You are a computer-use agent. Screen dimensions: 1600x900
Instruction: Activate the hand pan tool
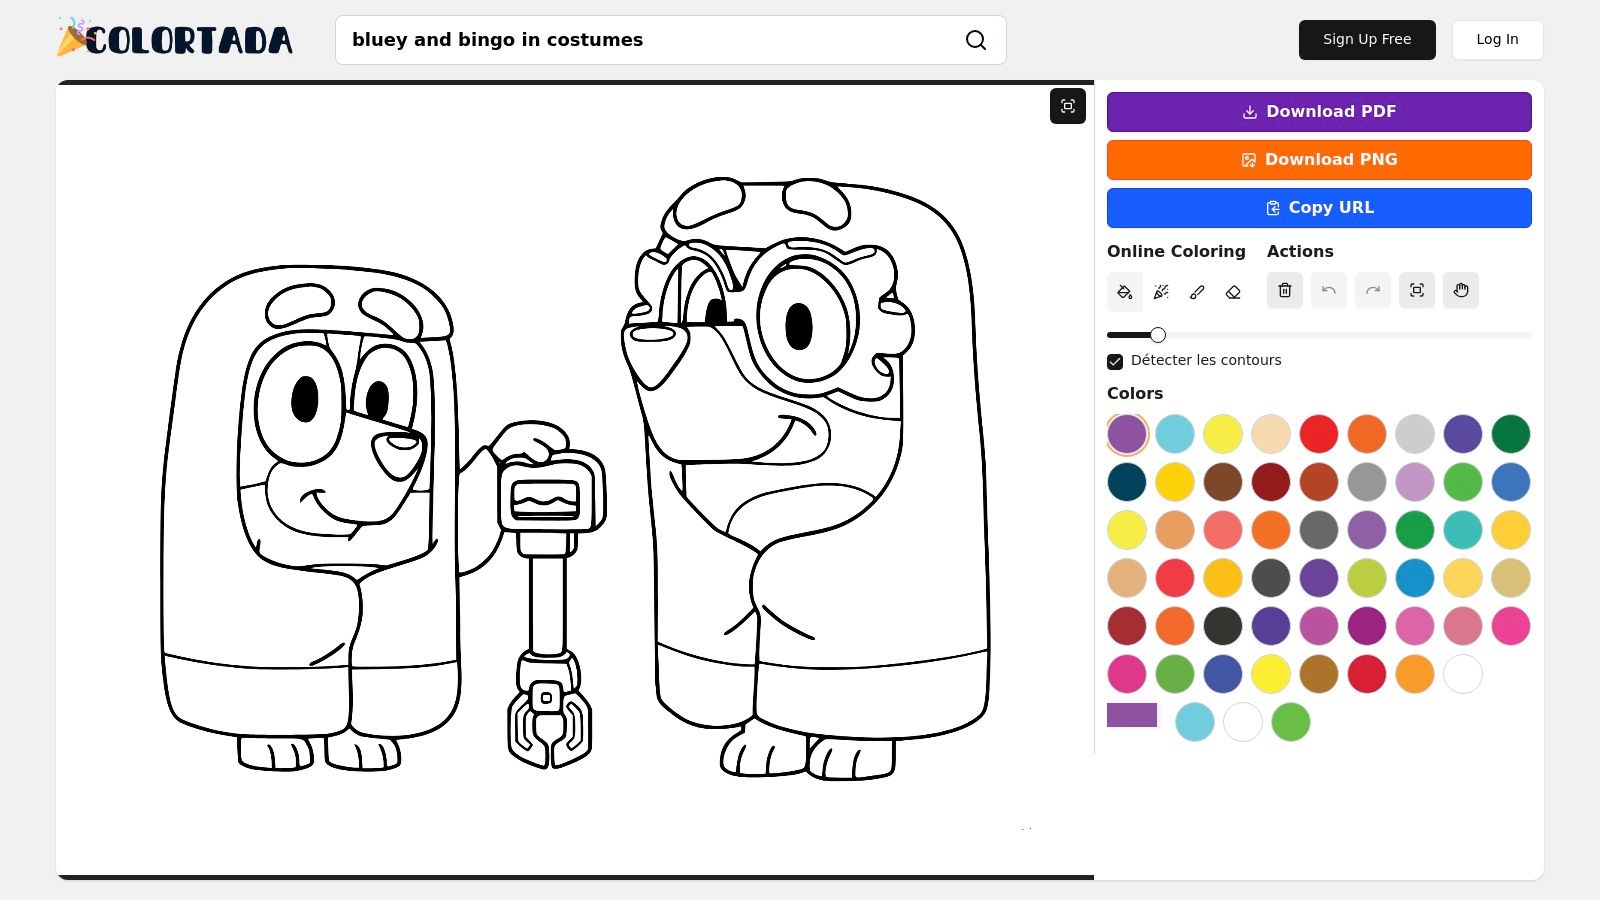[1461, 290]
